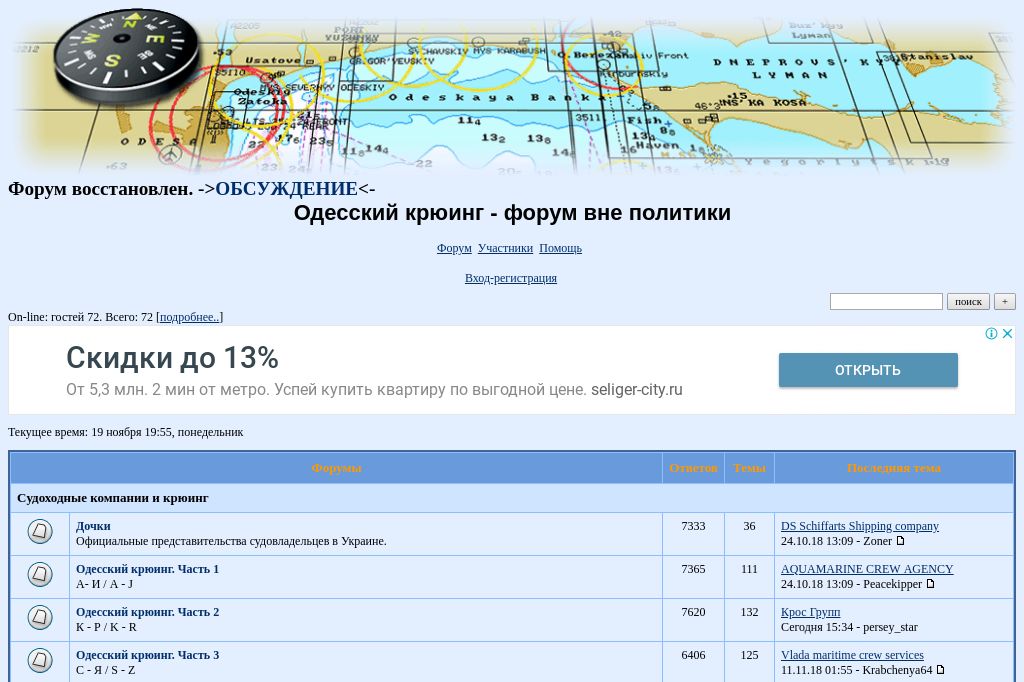1024x682 pixels.
Task: Click the compass logo in header
Action: pyautogui.click(x=125, y=55)
